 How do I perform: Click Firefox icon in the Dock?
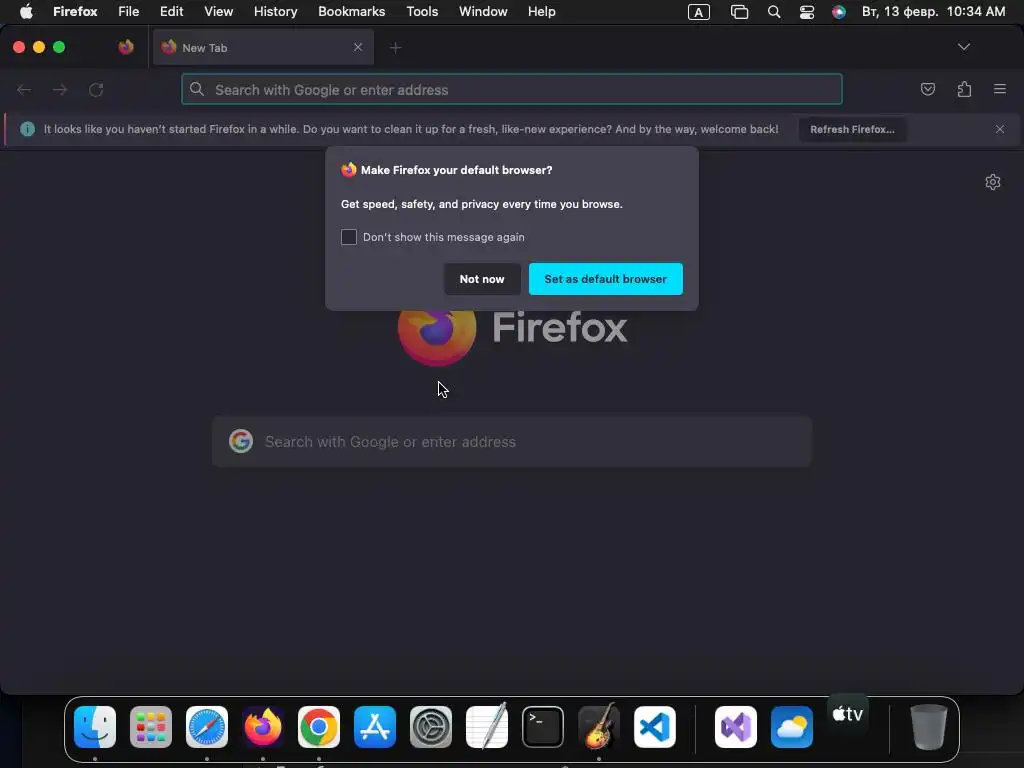coord(263,727)
